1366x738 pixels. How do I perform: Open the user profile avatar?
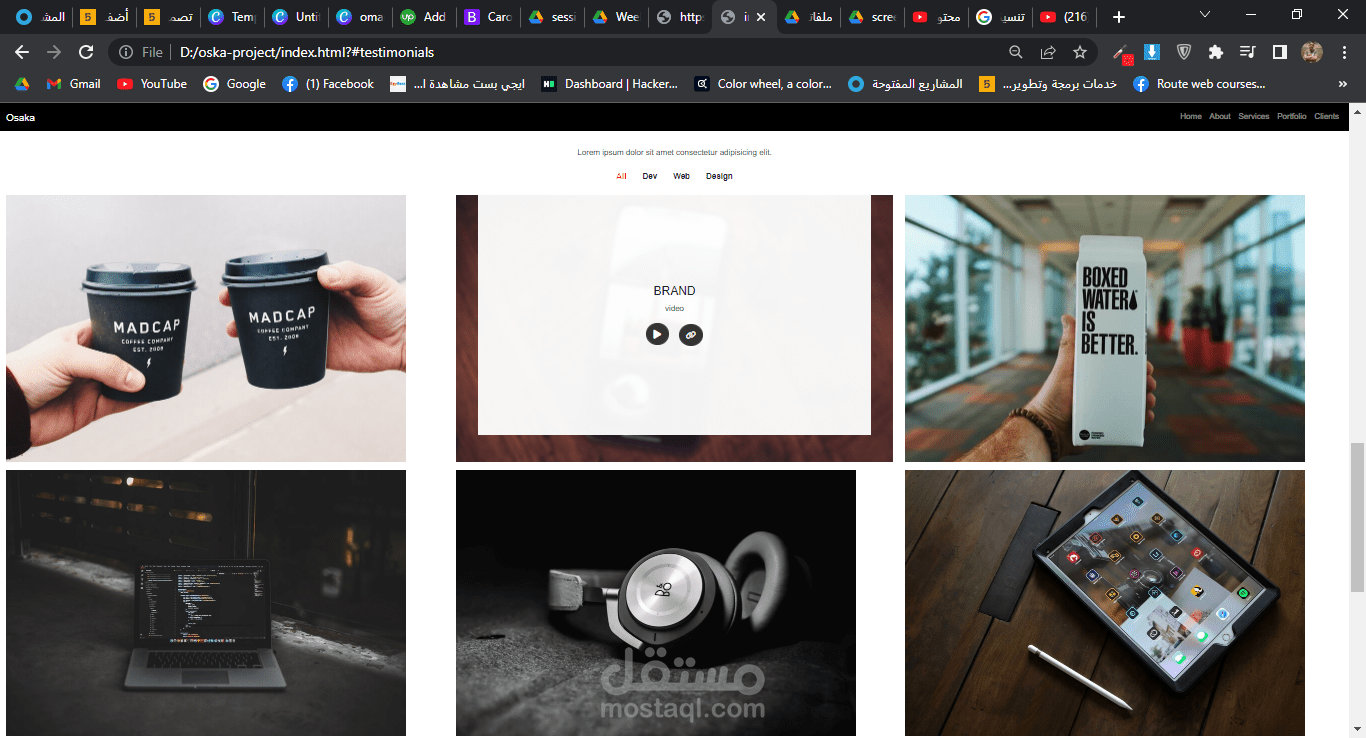point(1312,52)
